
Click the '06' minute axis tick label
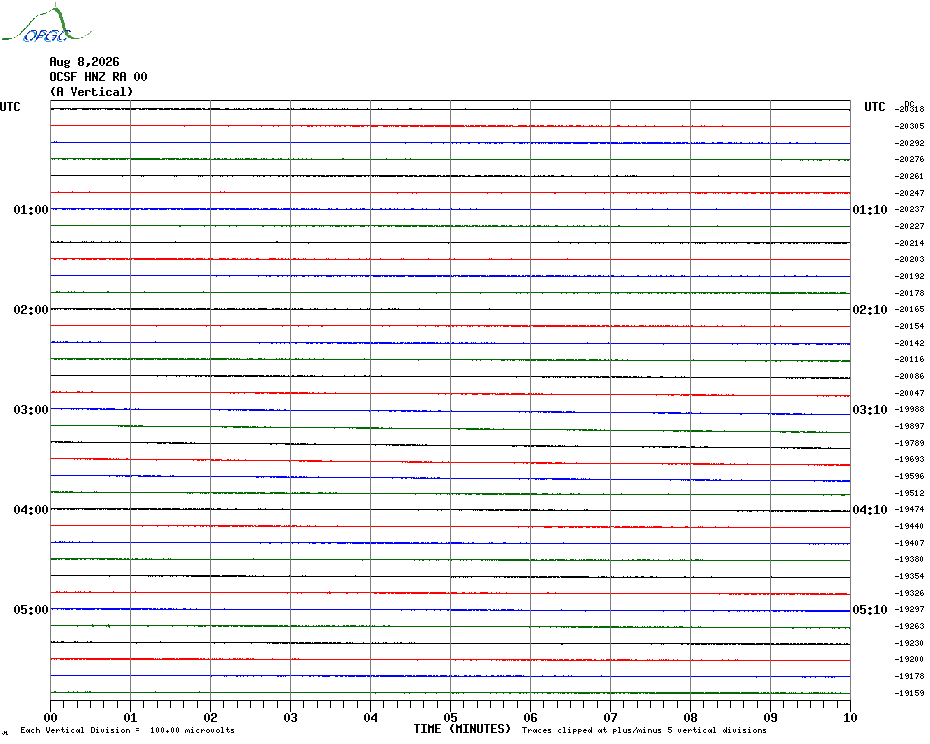click(x=531, y=717)
